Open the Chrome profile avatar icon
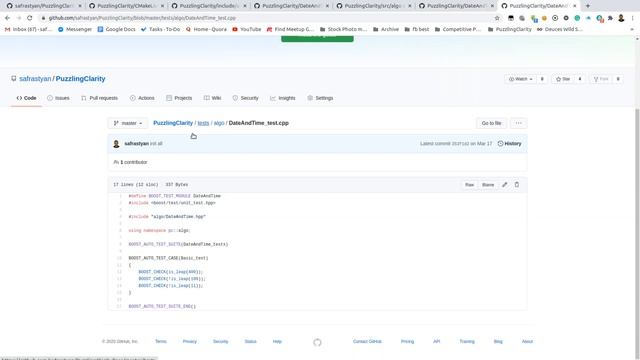 (x=621, y=18)
